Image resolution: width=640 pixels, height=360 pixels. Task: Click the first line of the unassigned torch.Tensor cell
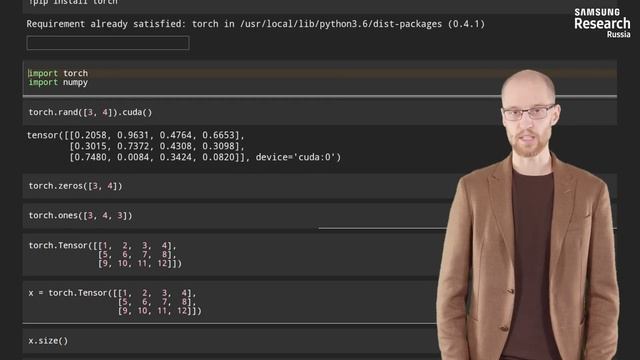[102, 246]
